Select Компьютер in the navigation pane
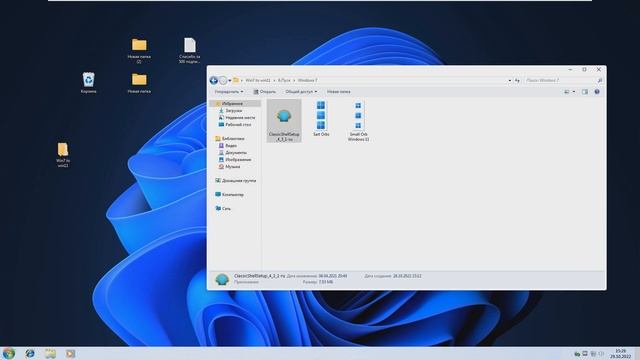 (x=229, y=195)
